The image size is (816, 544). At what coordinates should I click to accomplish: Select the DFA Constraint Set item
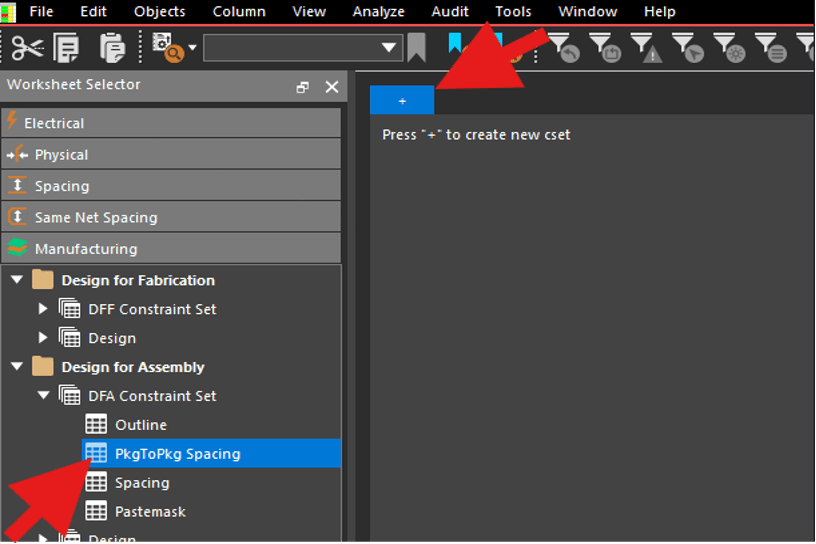[152, 396]
